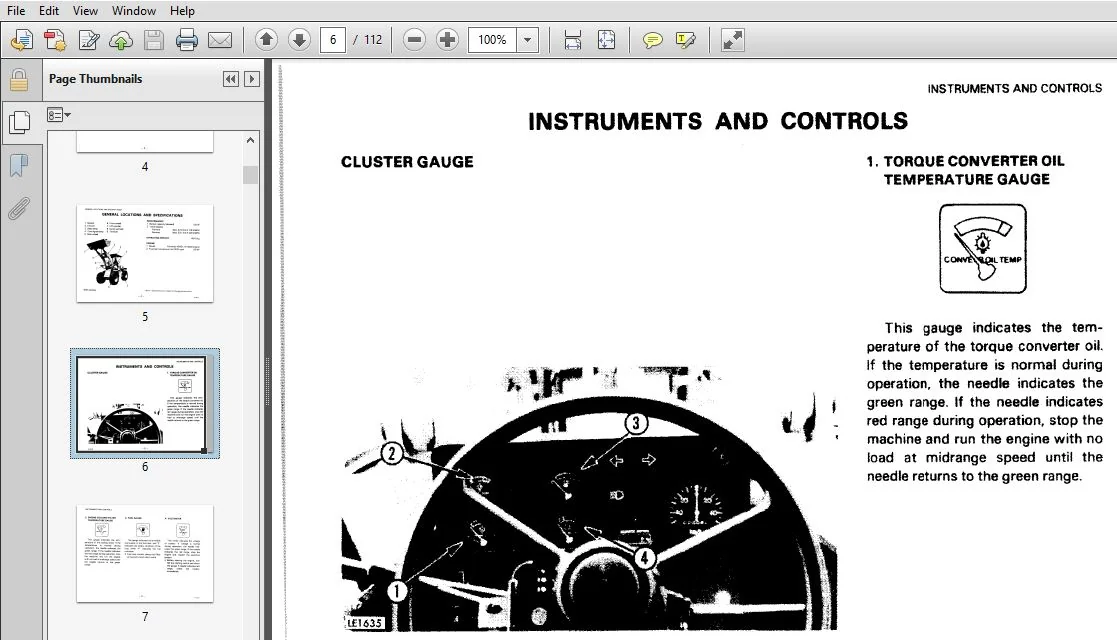The image size is (1117, 640).
Task: Open the Help menu
Action: (182, 11)
